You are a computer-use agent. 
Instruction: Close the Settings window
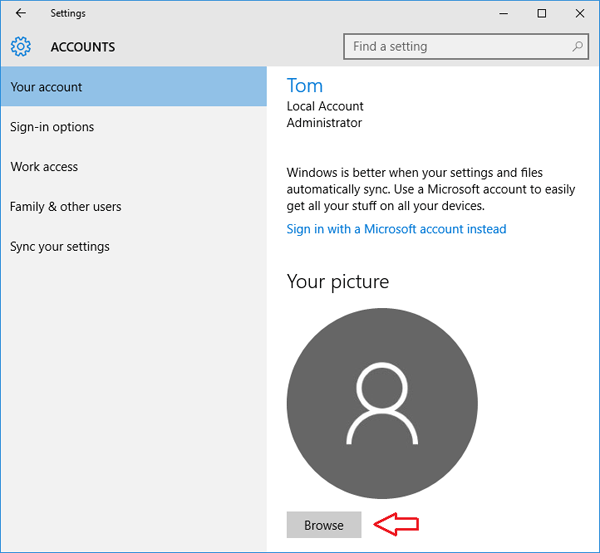[x=580, y=14]
